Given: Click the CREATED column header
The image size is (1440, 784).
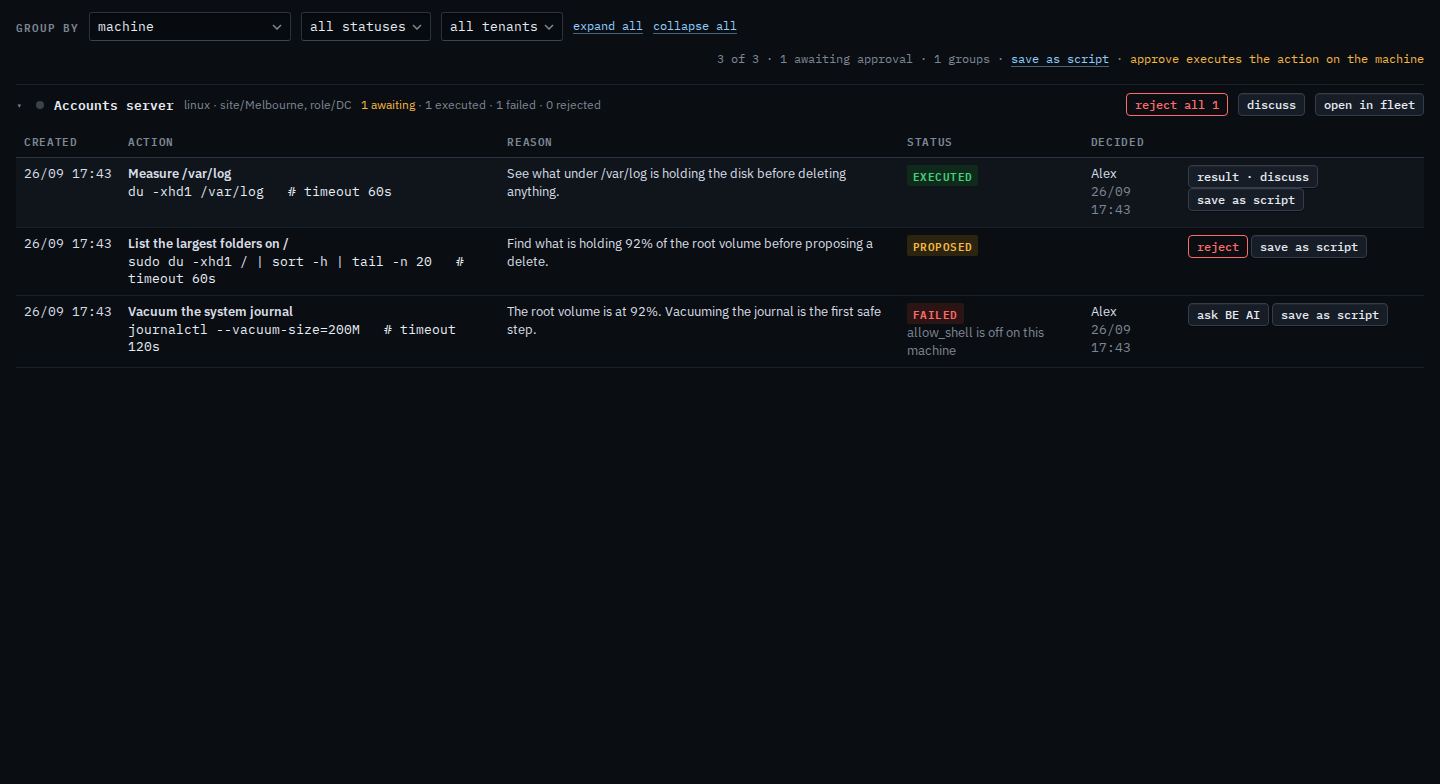Looking at the screenshot, I should 51,142.
